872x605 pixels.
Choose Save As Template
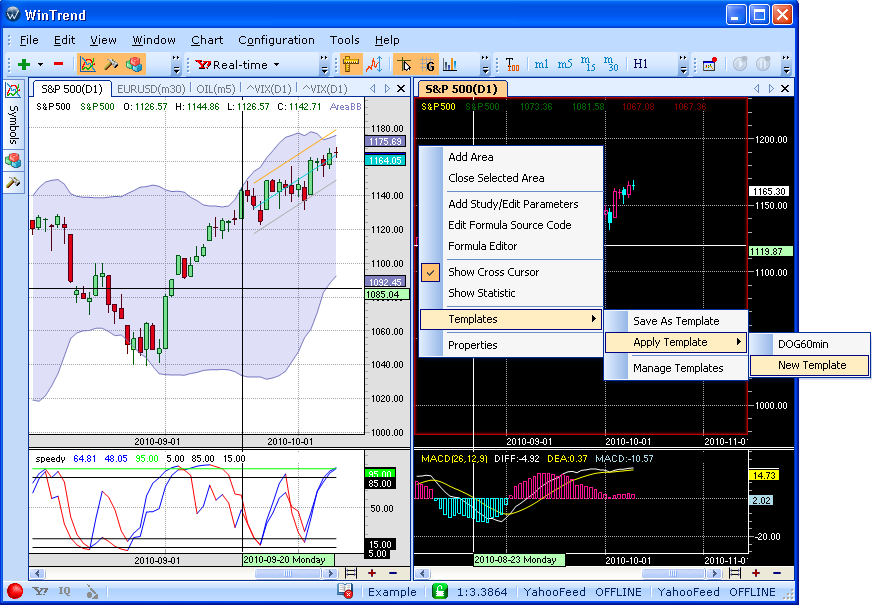(676, 321)
